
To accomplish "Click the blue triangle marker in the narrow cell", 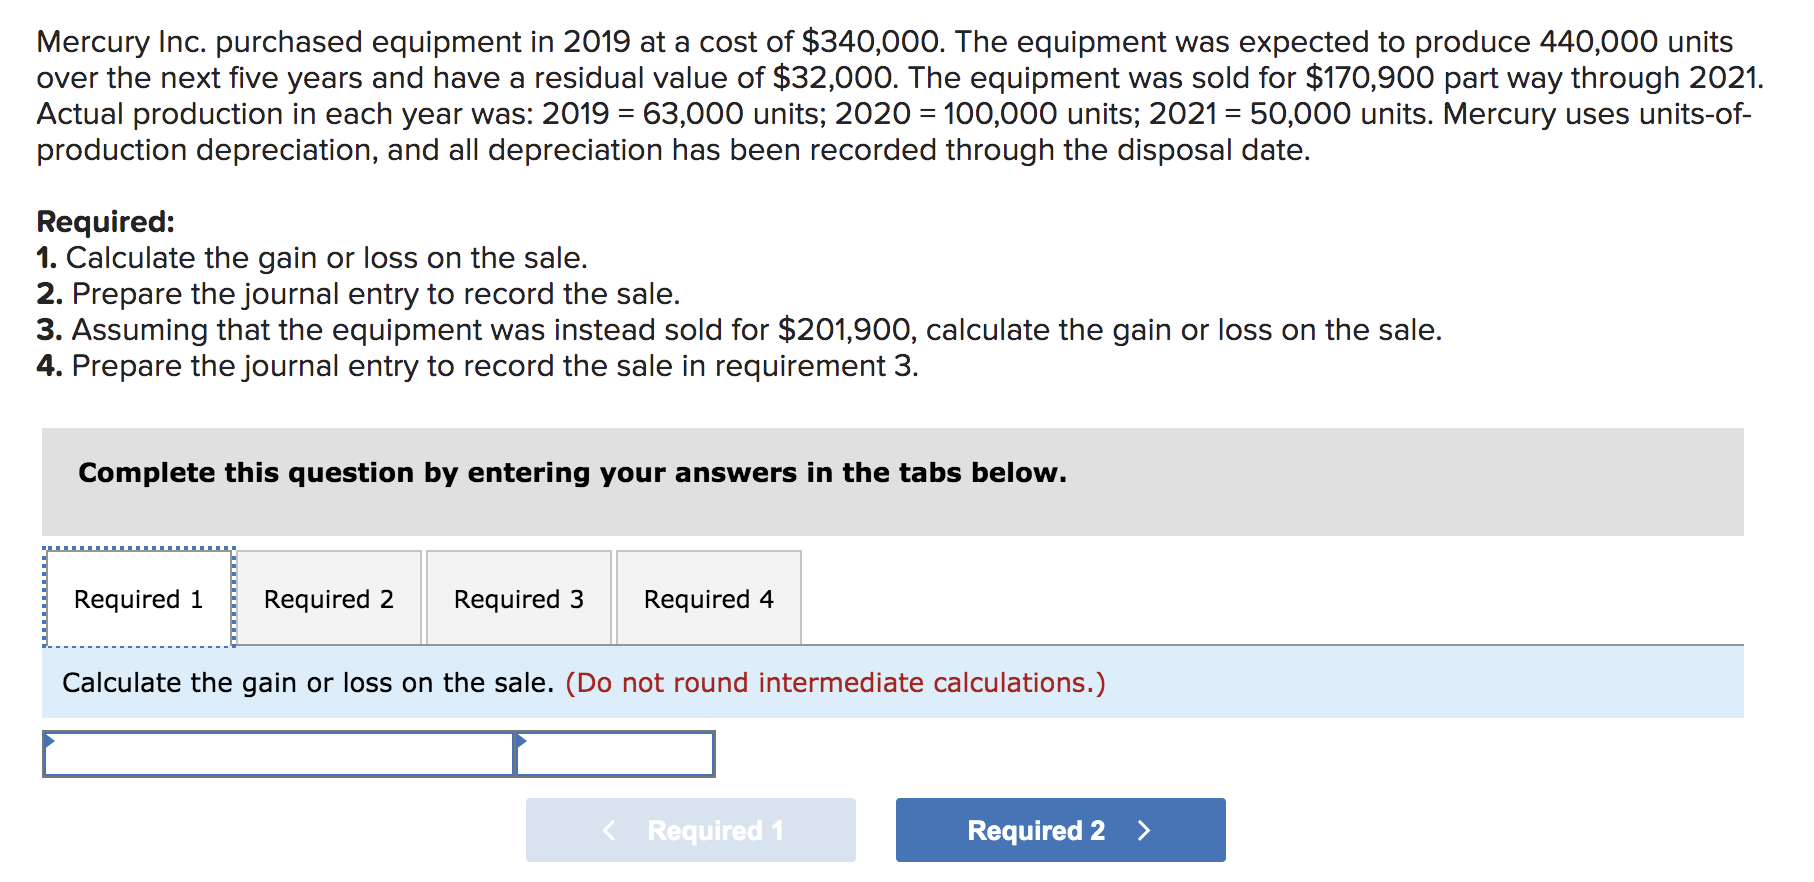I will point(521,741).
